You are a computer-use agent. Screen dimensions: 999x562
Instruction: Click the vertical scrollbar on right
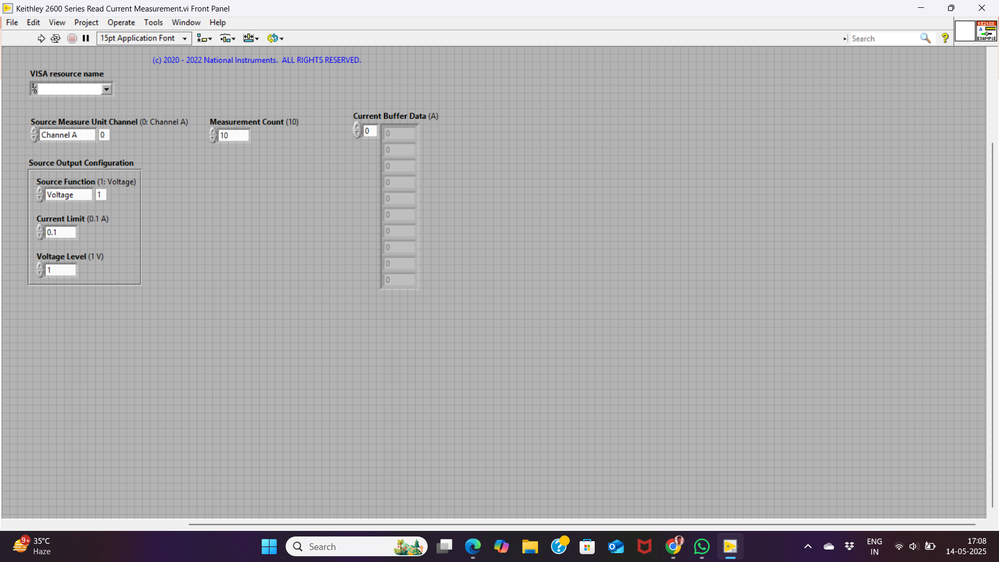(992, 325)
